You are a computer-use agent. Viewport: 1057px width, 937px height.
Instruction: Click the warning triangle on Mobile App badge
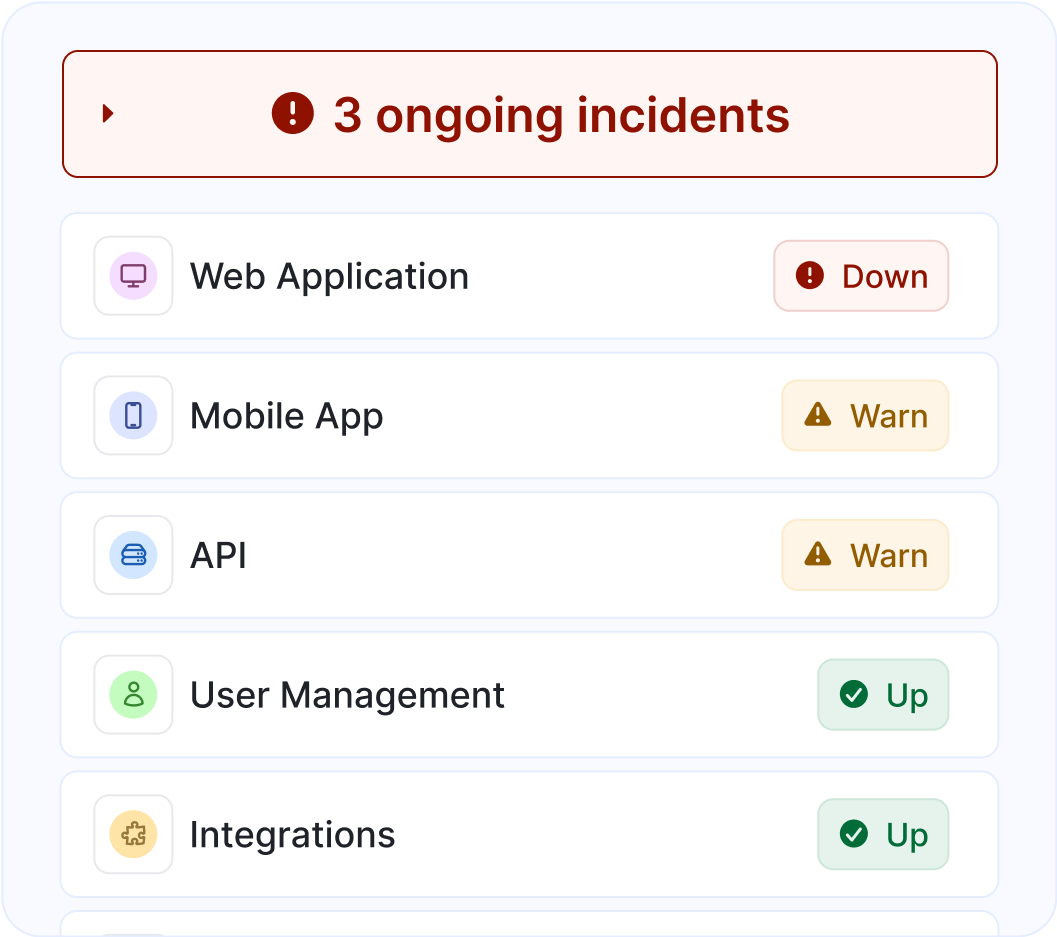tap(817, 416)
